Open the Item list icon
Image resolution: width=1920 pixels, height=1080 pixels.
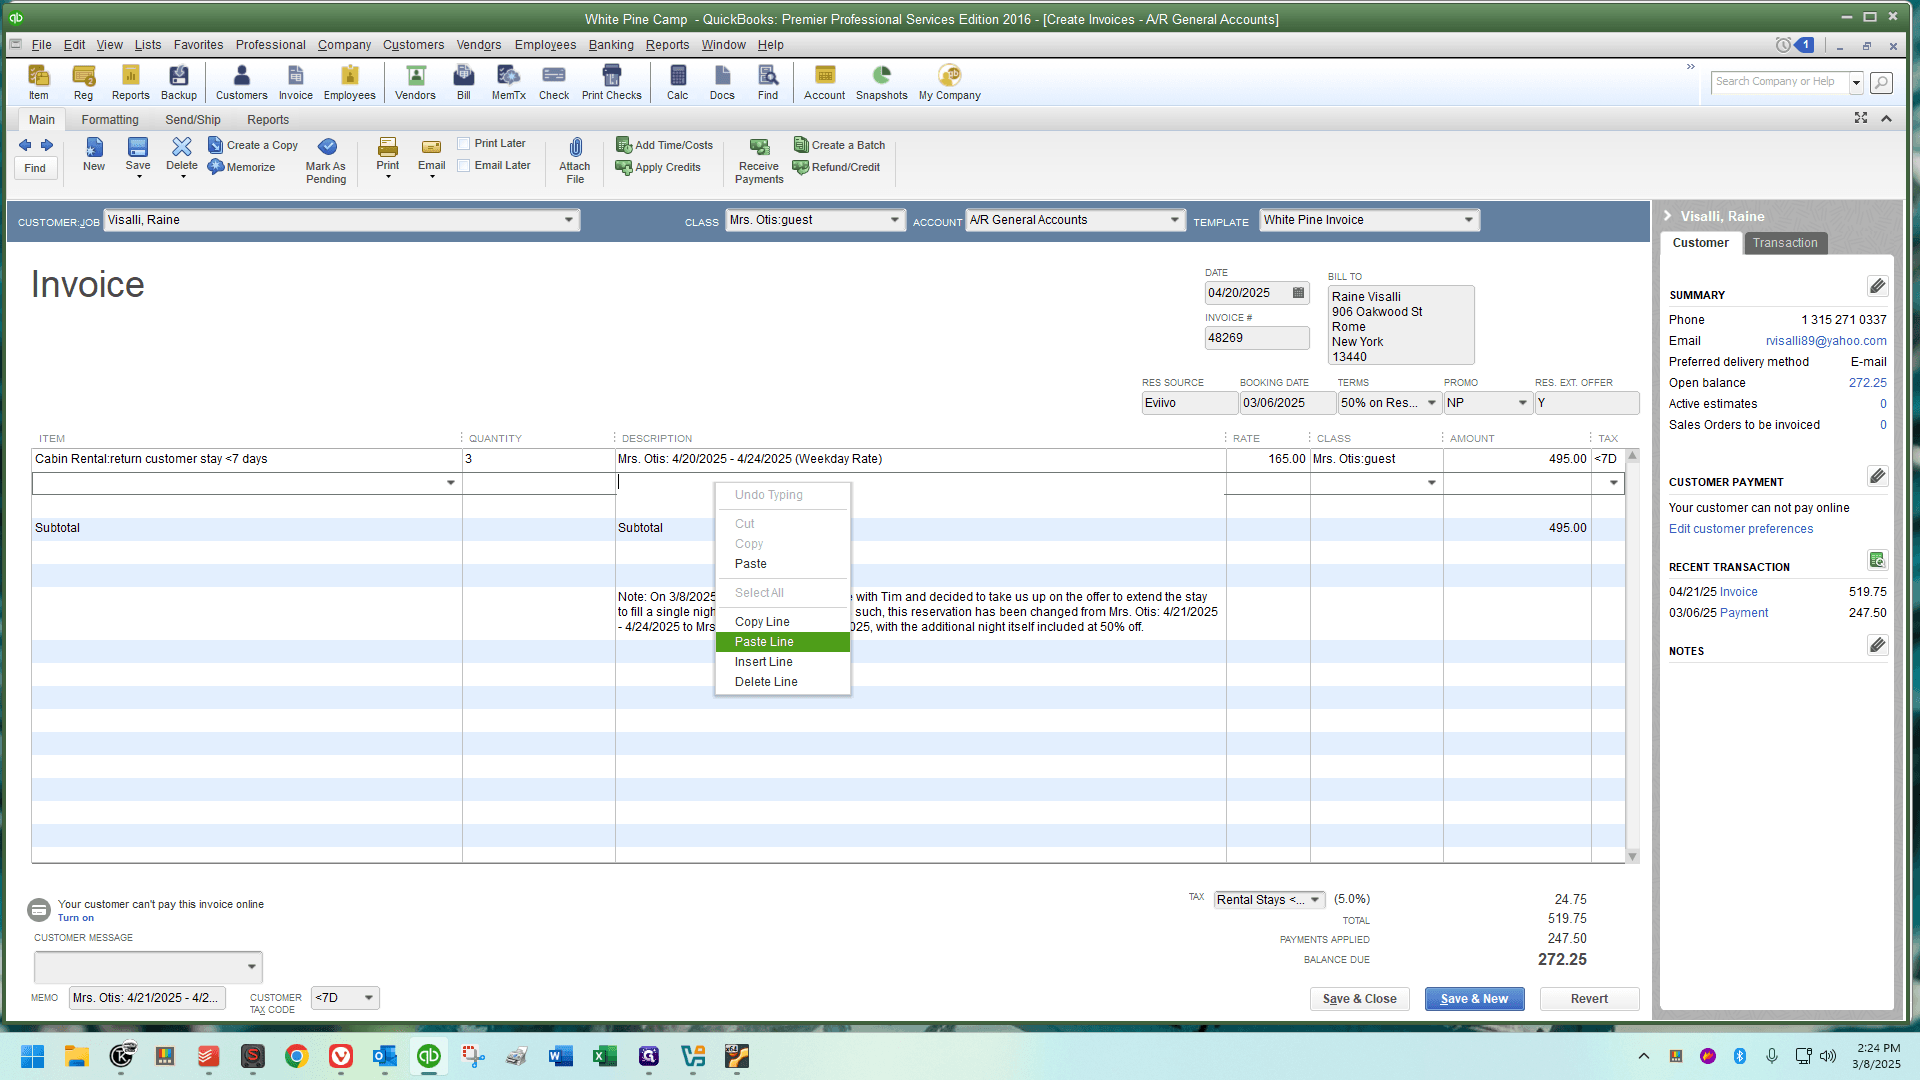point(38,82)
